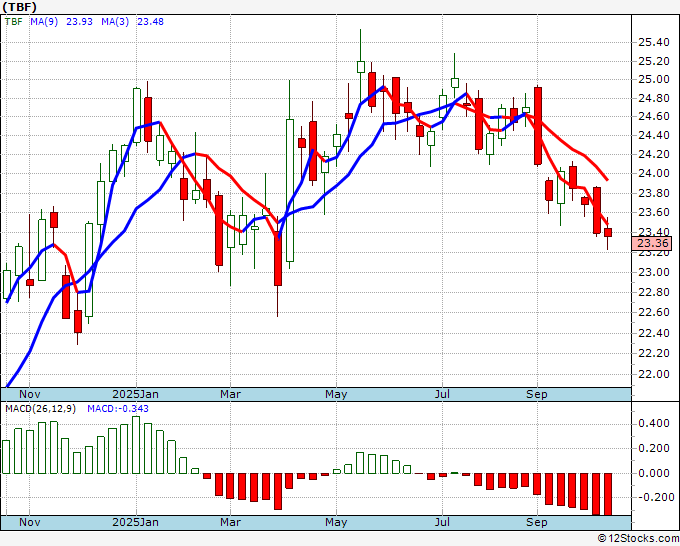The width and height of the screenshot is (680, 546).
Task: Click the Jul marker on price timeline
Action: 442,394
